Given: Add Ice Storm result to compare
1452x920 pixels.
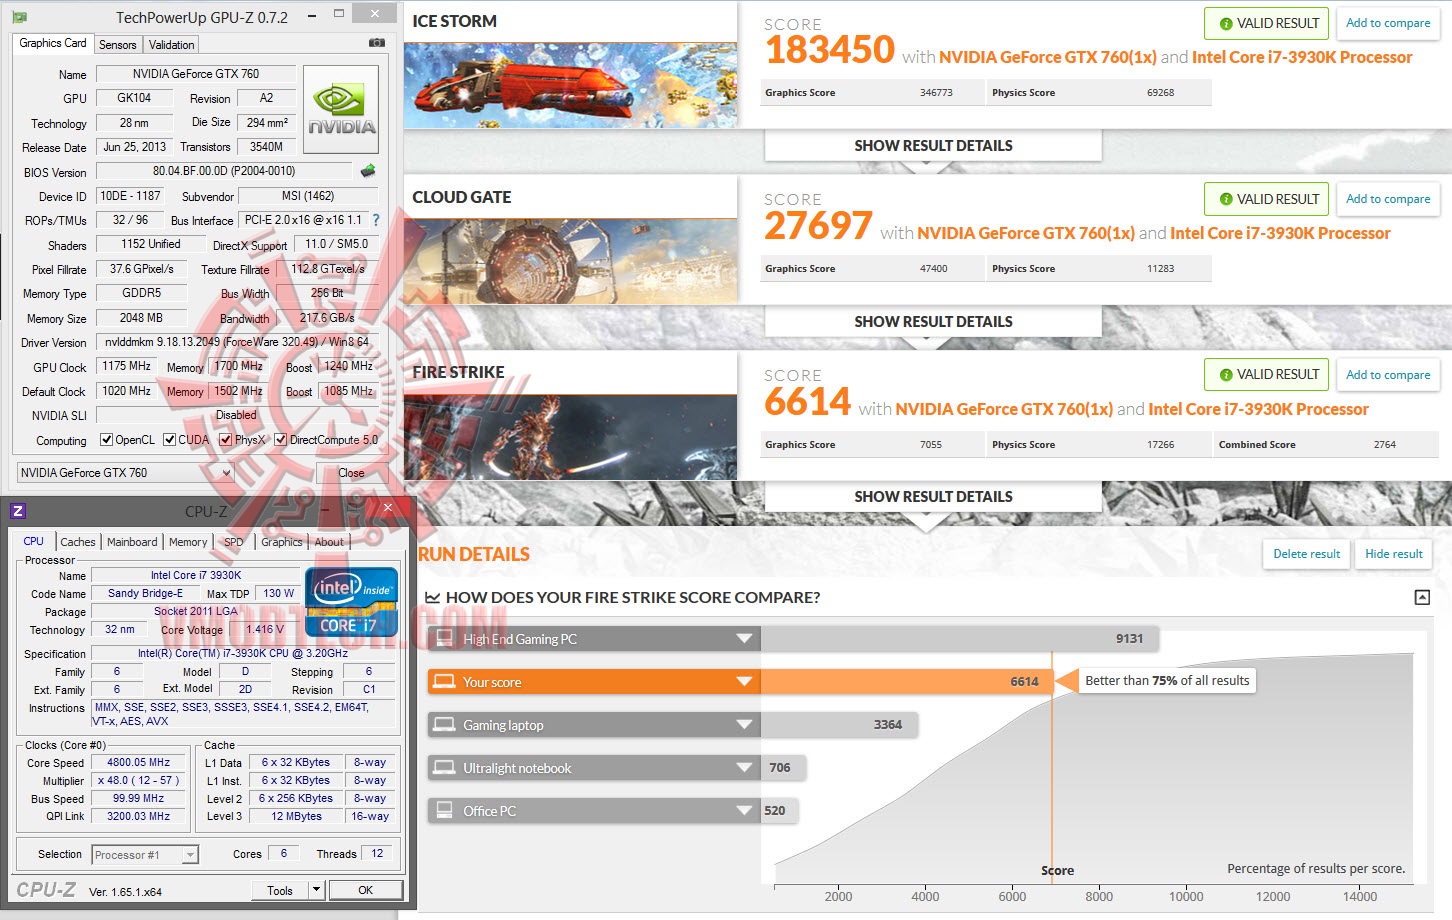Looking at the screenshot, I should [x=1388, y=23].
